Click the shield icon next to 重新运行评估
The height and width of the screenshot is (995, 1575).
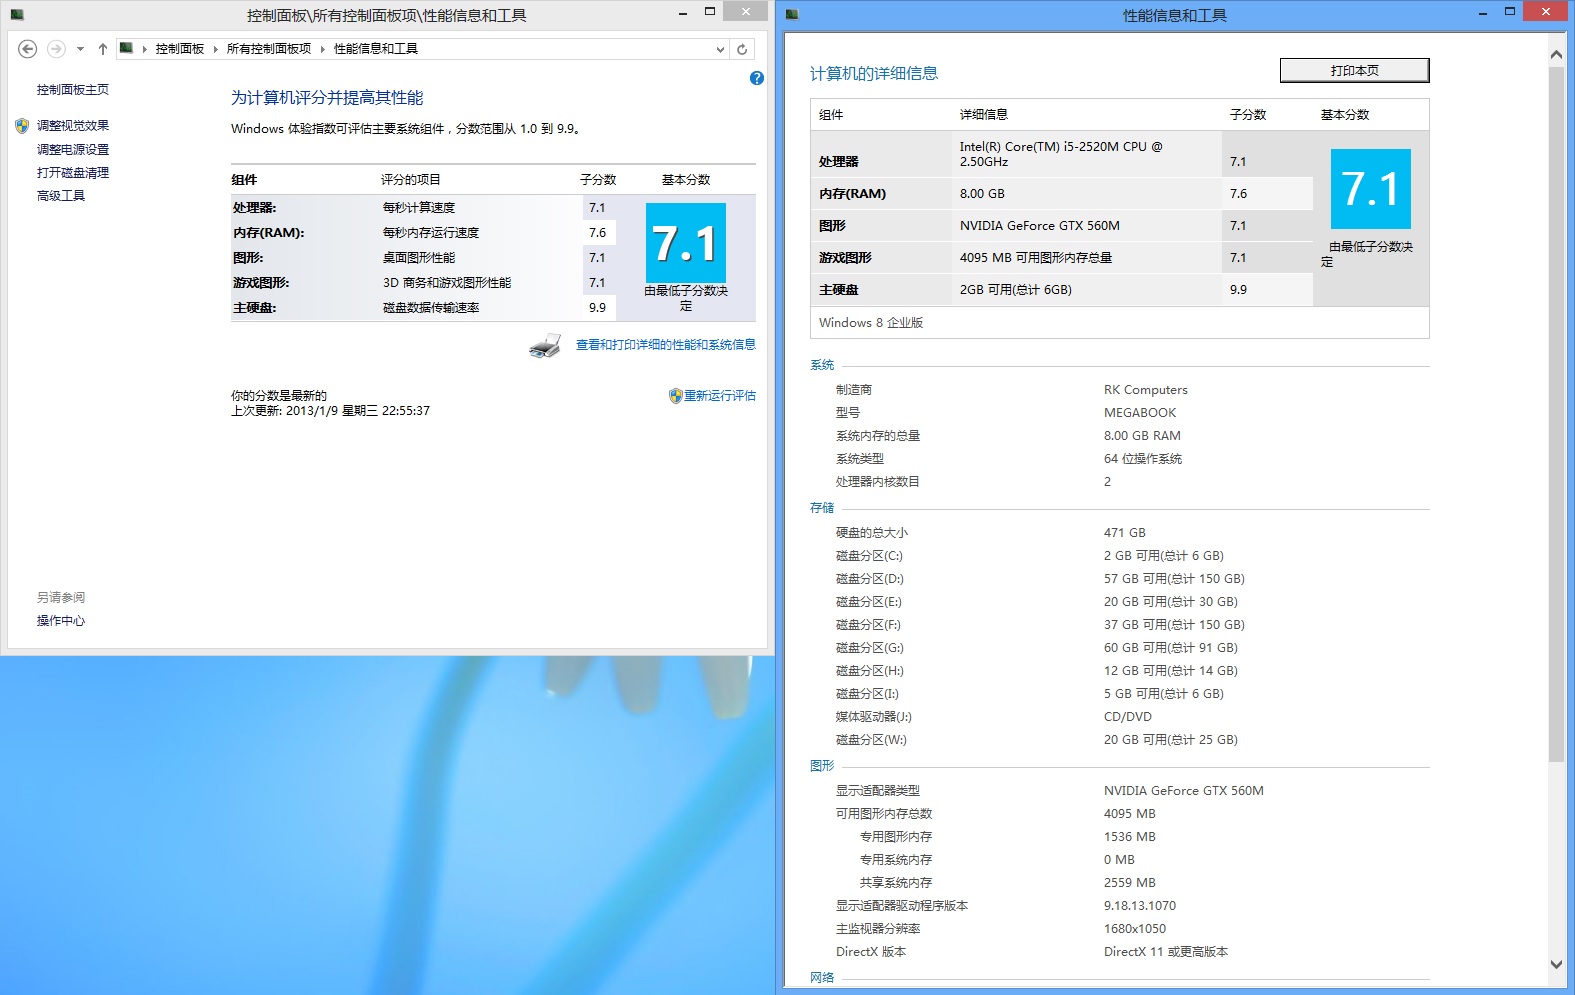coord(675,396)
